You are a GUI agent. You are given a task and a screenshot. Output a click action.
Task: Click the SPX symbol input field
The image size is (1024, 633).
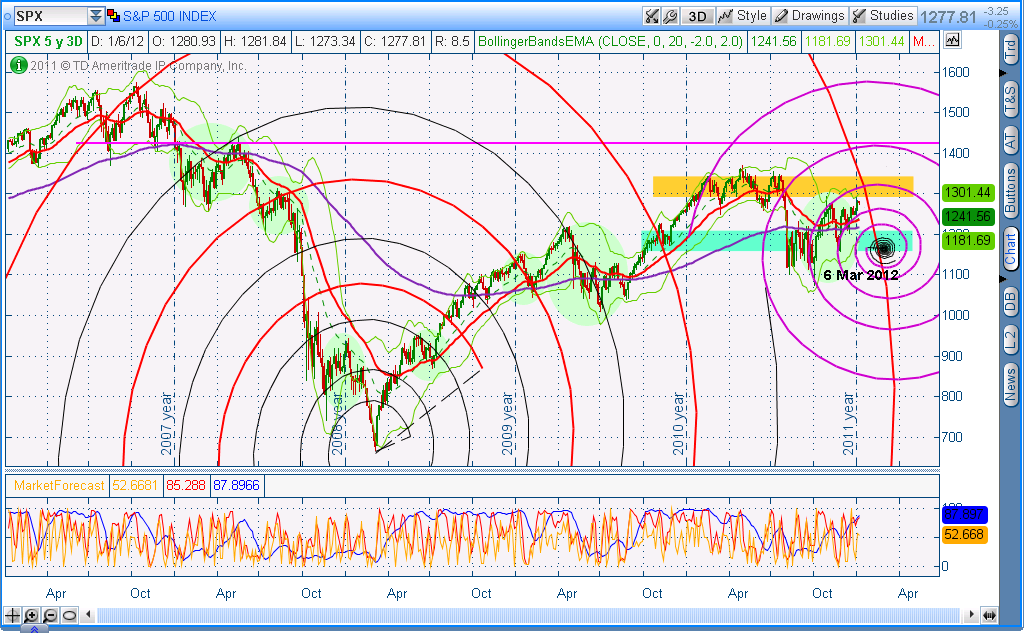coord(50,16)
